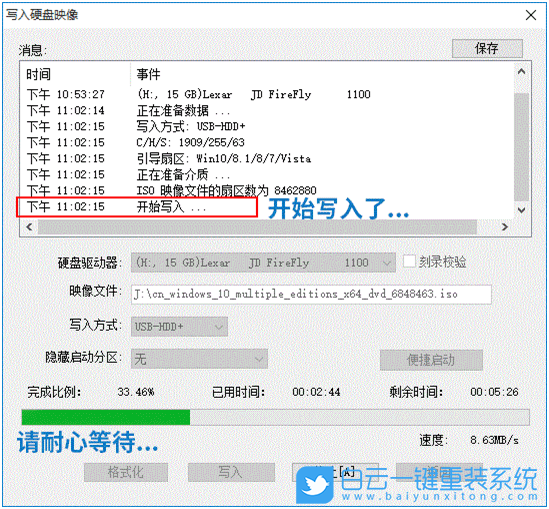This screenshot has width=549, height=509.
Task: Close the 写入硬盘映像 dialog
Action: click(531, 15)
